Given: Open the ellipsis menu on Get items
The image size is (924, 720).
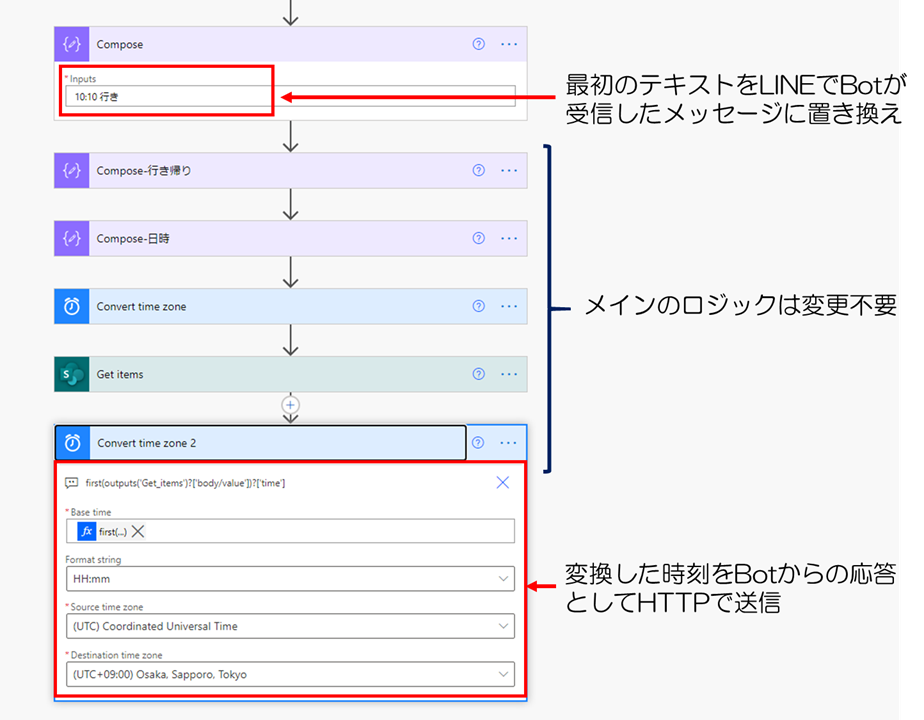Looking at the screenshot, I should (508, 374).
